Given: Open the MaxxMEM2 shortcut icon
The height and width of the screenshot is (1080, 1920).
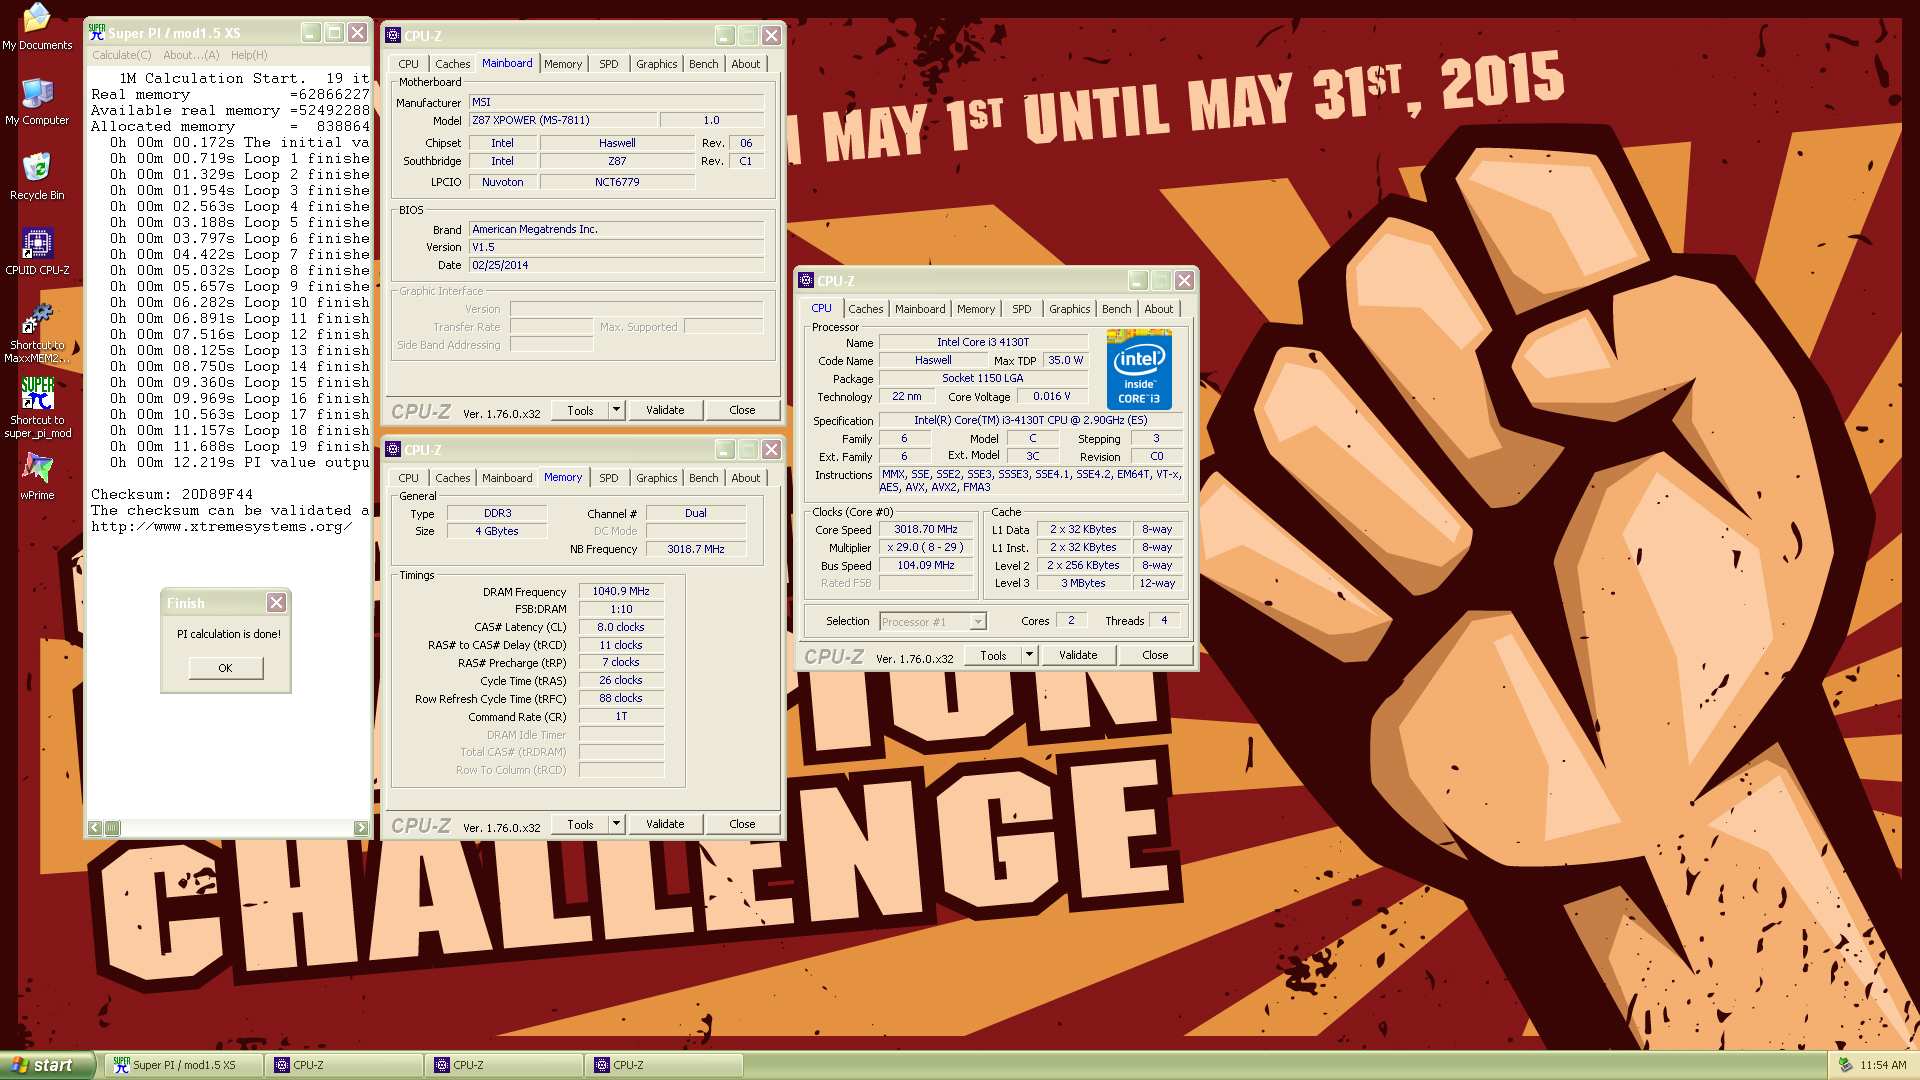Looking at the screenshot, I should (x=37, y=333).
